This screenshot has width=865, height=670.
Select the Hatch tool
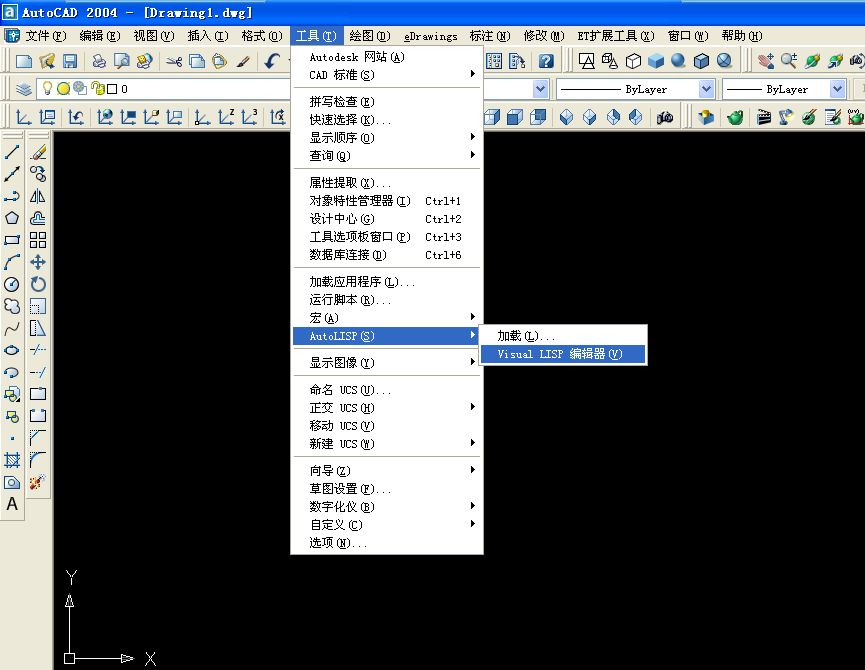coord(12,460)
